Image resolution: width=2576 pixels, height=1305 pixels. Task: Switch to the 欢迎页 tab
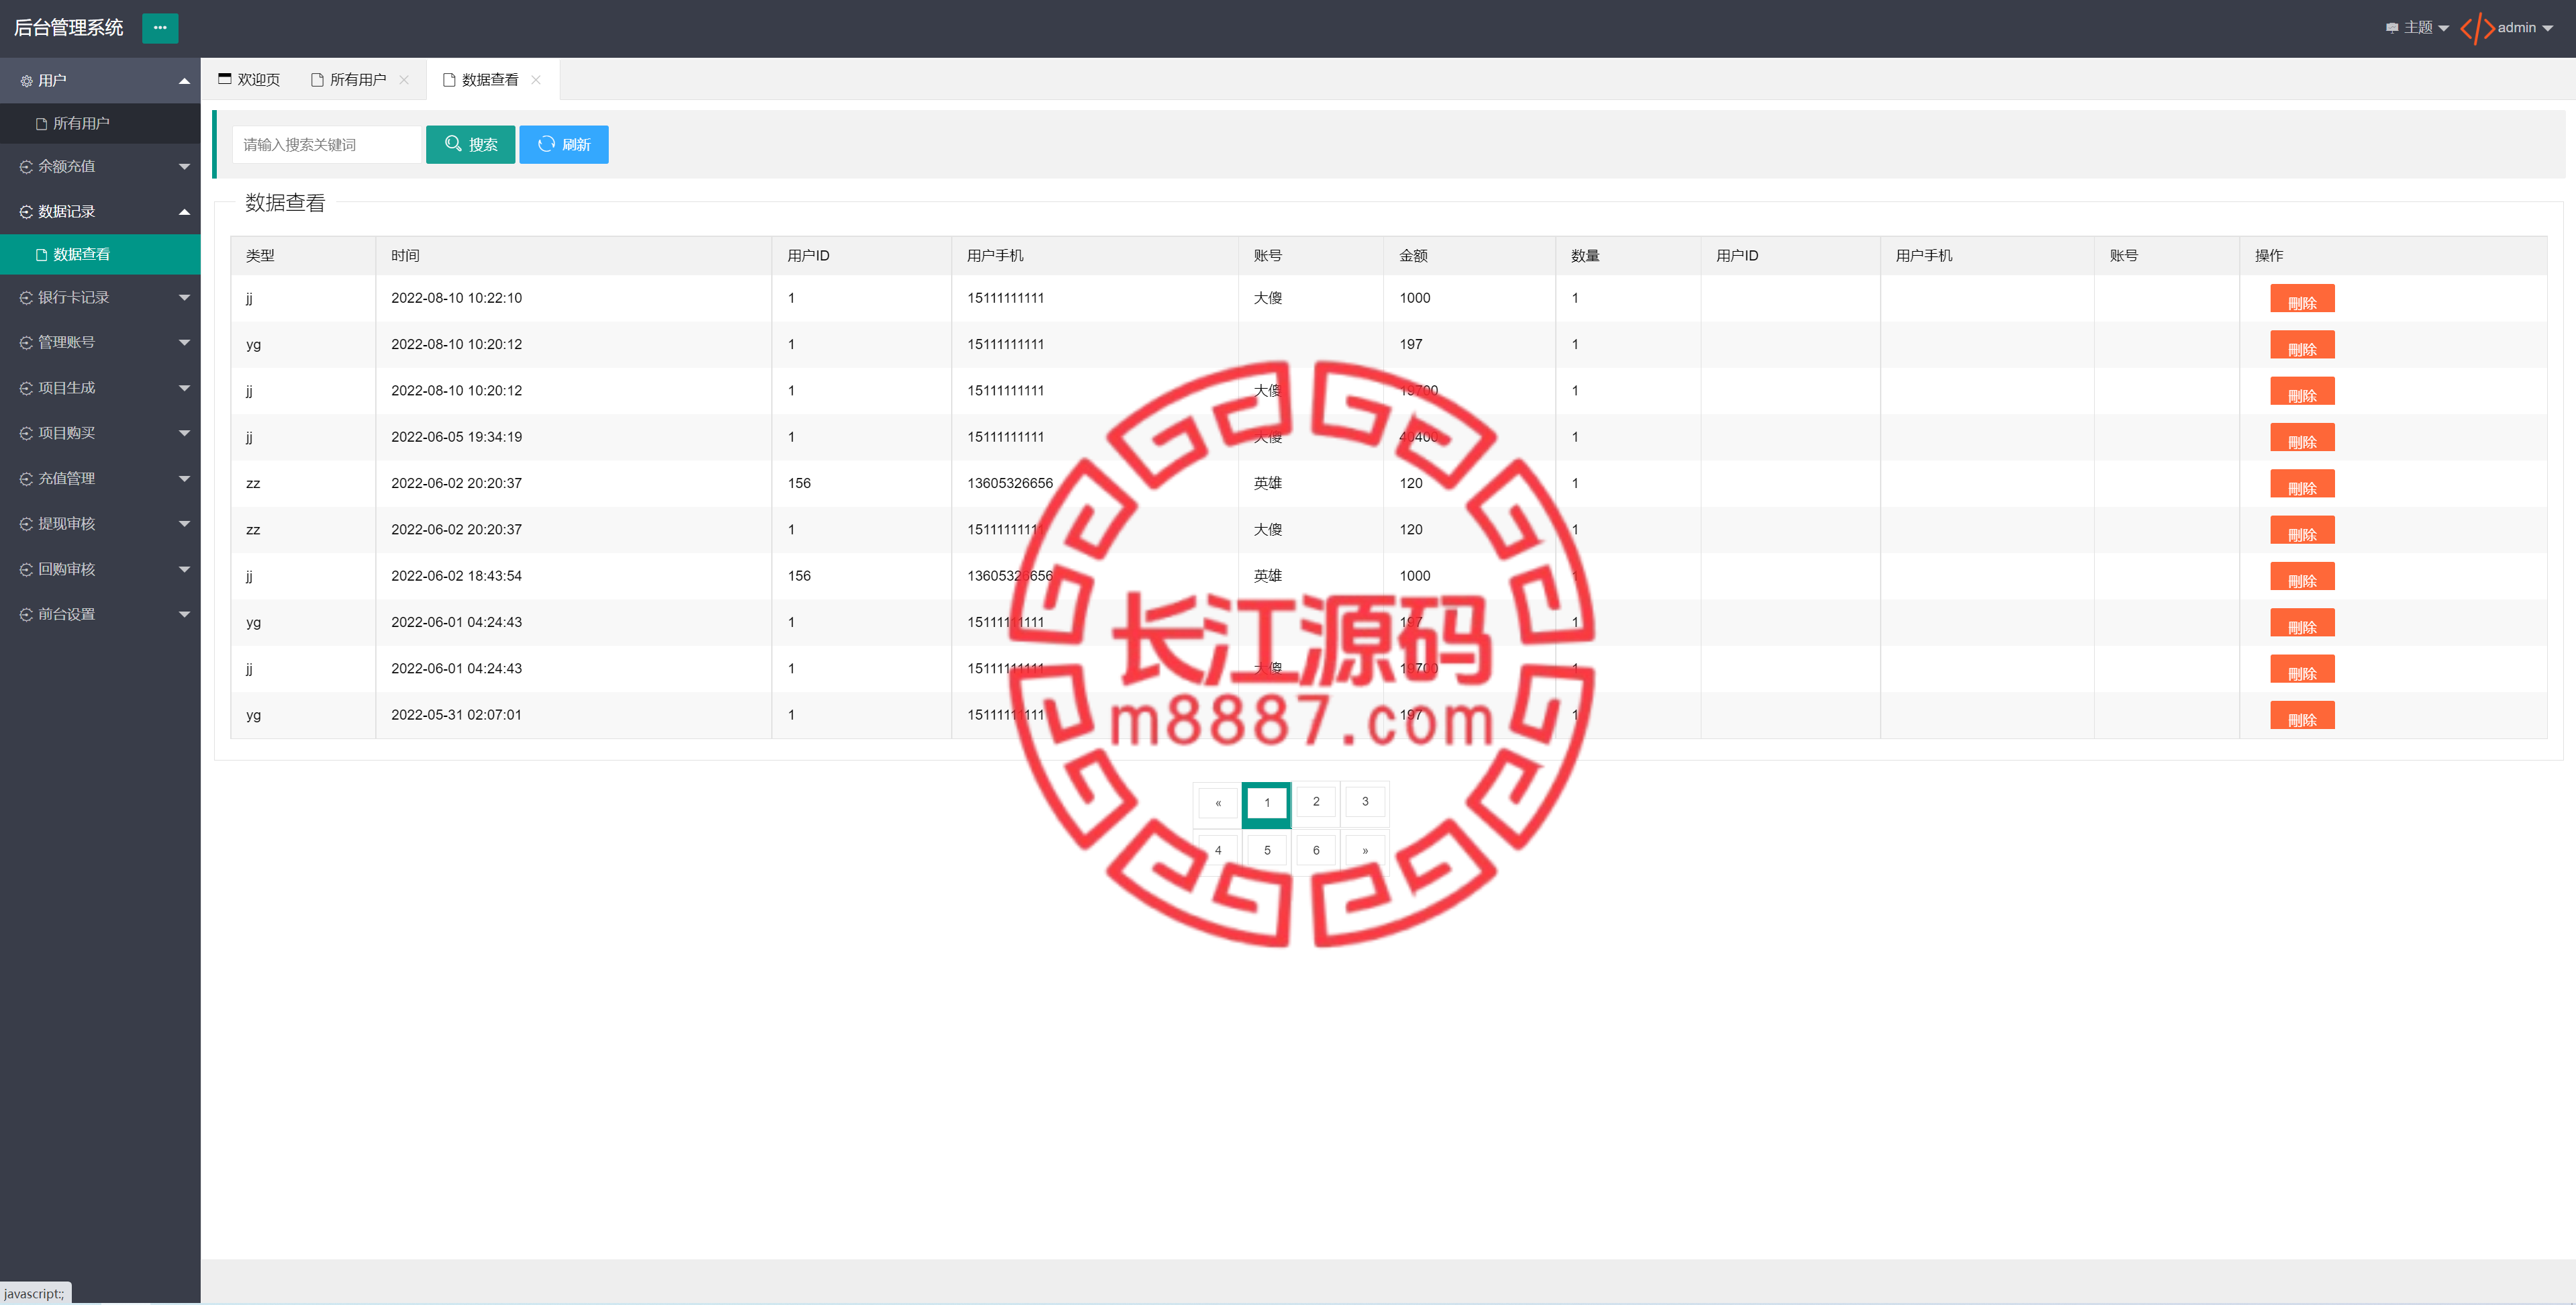coord(249,80)
